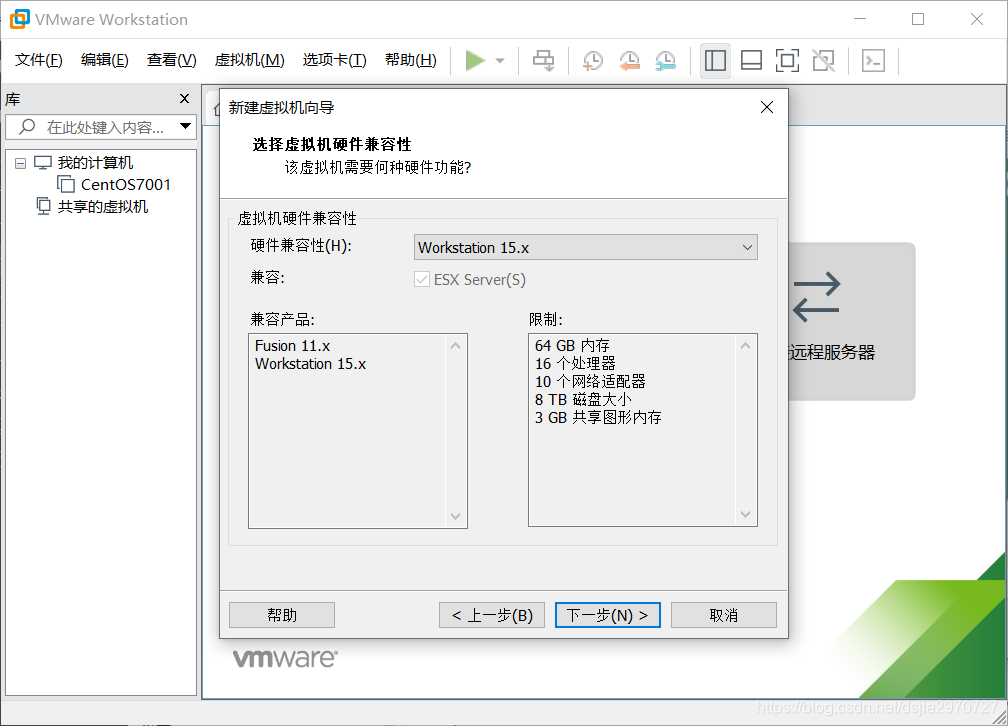The image size is (1008, 726).
Task: Click the 上一步(B) back button
Action: click(492, 615)
